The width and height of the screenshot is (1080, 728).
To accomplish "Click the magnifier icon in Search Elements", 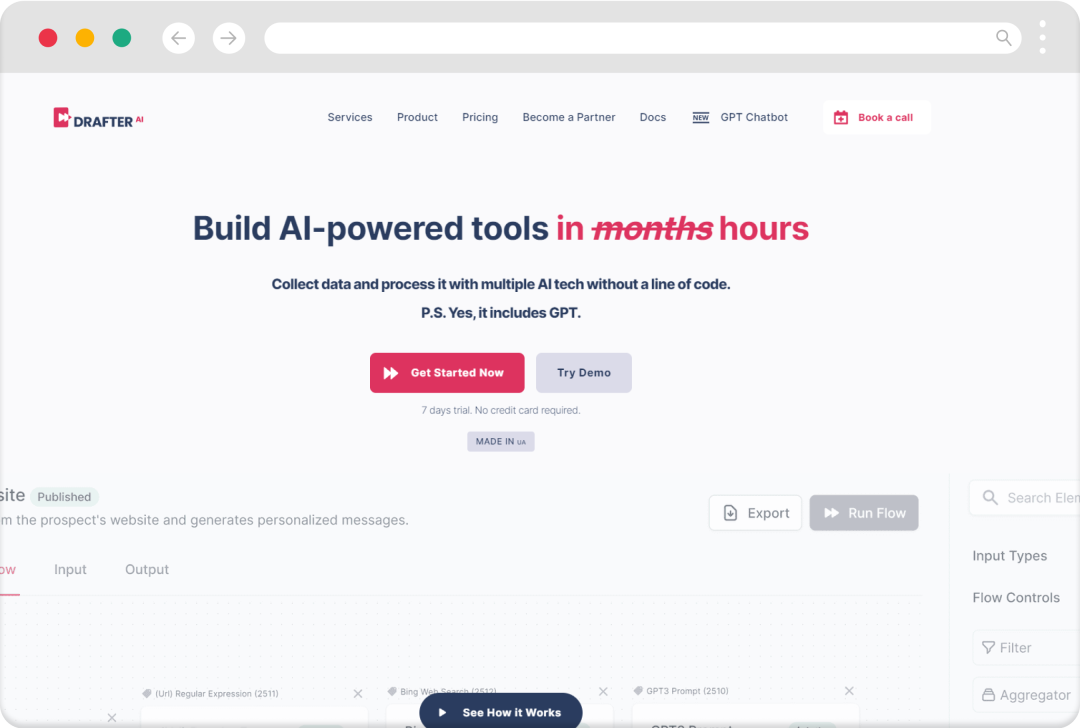I will pyautogui.click(x=990, y=497).
